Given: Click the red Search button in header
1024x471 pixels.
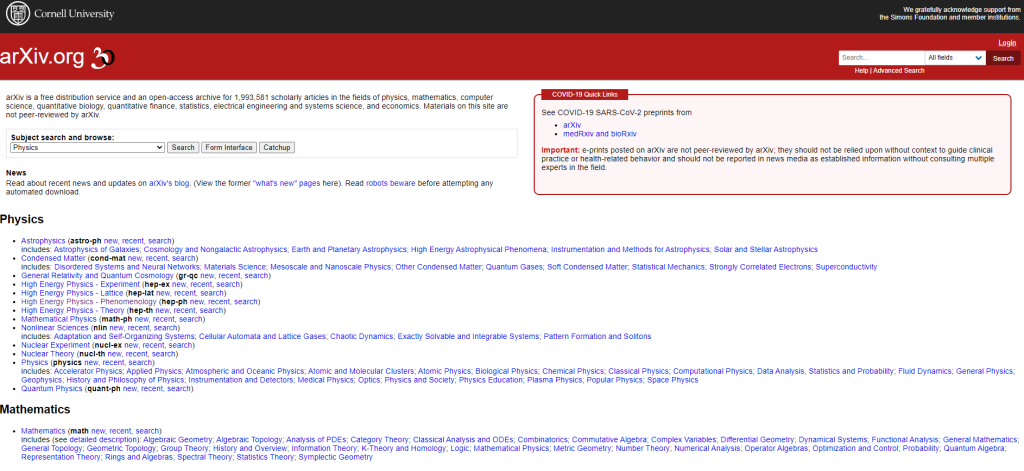Looking at the screenshot, I should coord(1003,58).
